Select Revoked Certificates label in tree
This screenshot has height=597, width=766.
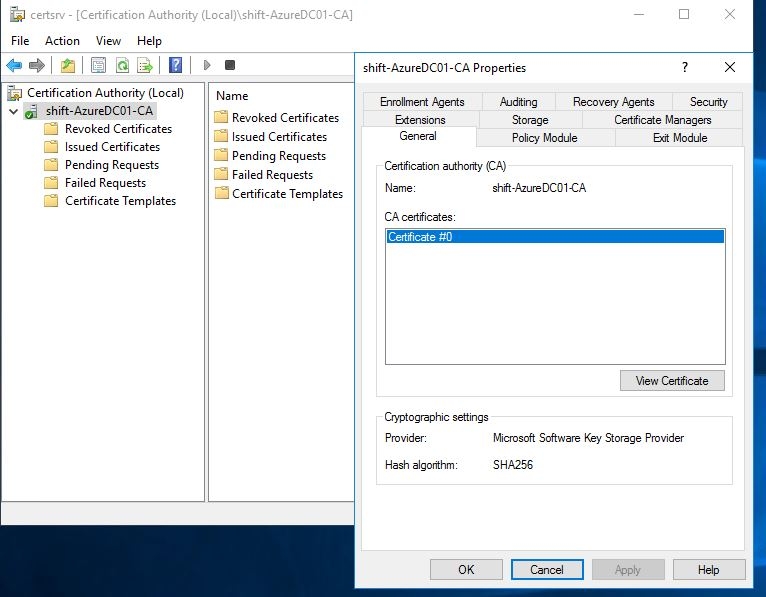click(119, 129)
